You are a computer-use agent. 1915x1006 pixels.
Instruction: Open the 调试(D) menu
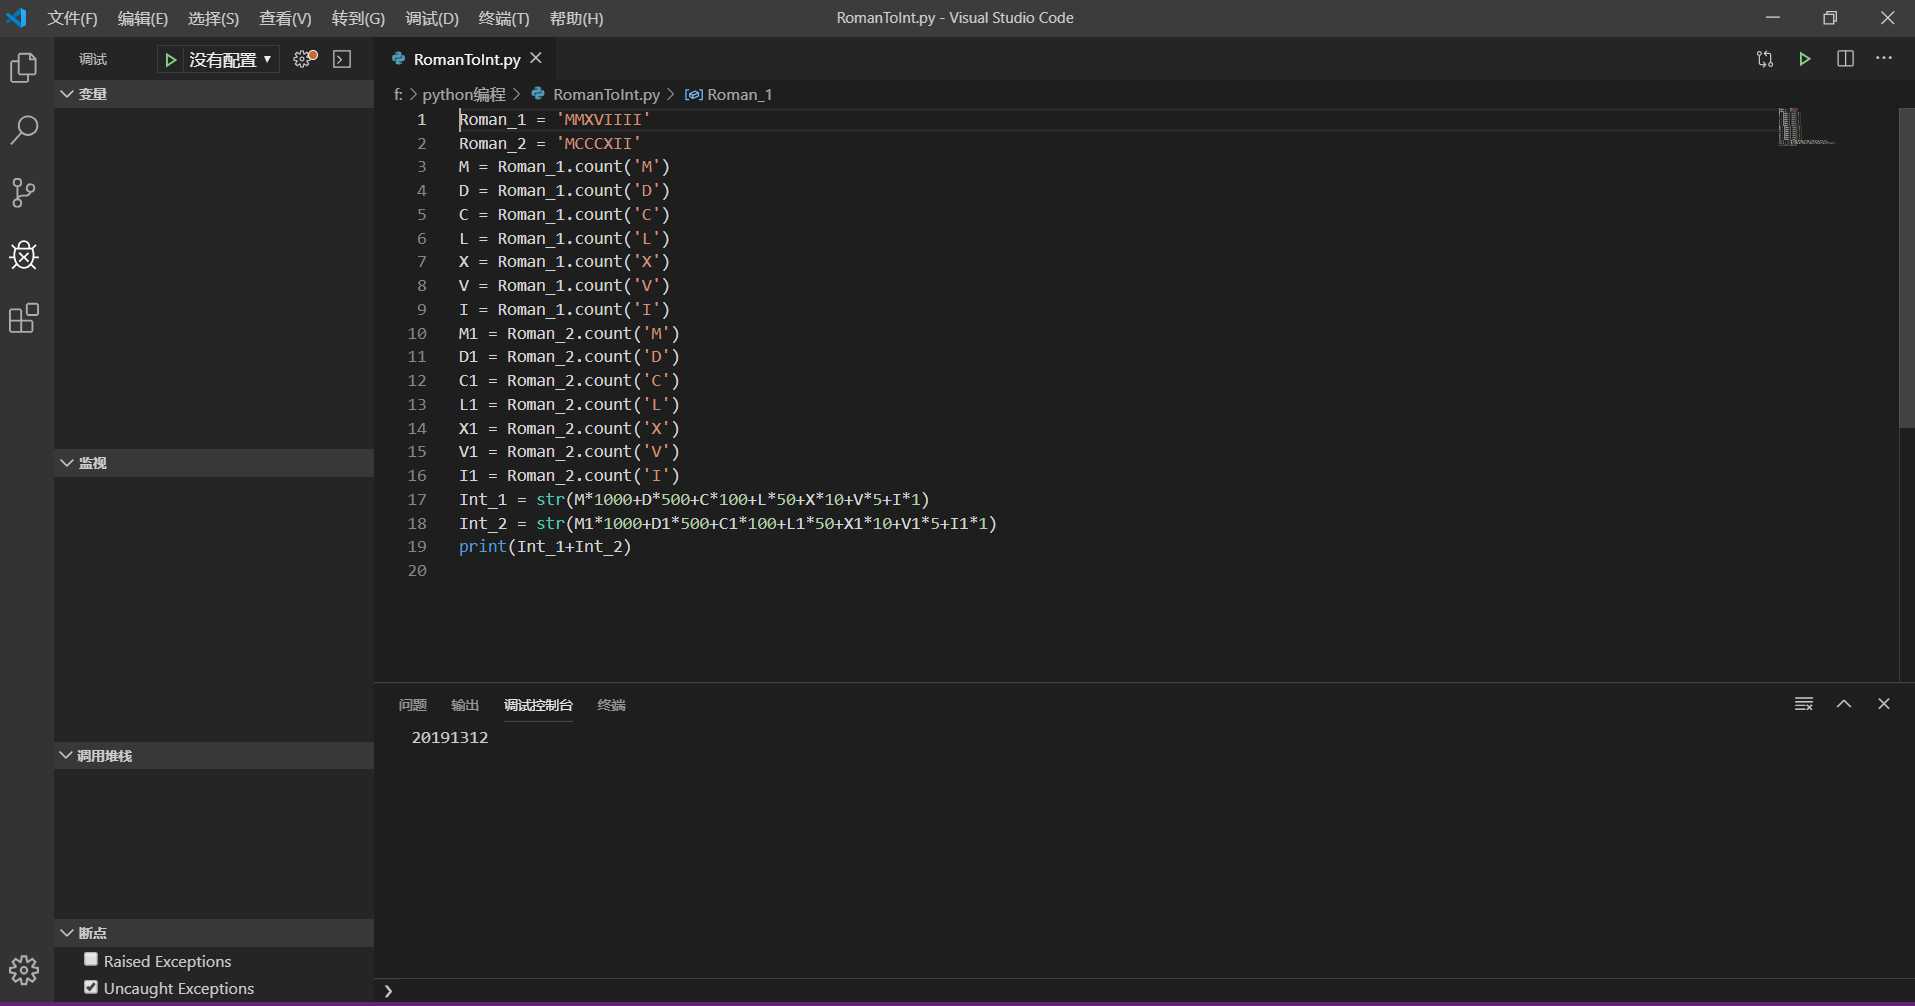point(432,18)
